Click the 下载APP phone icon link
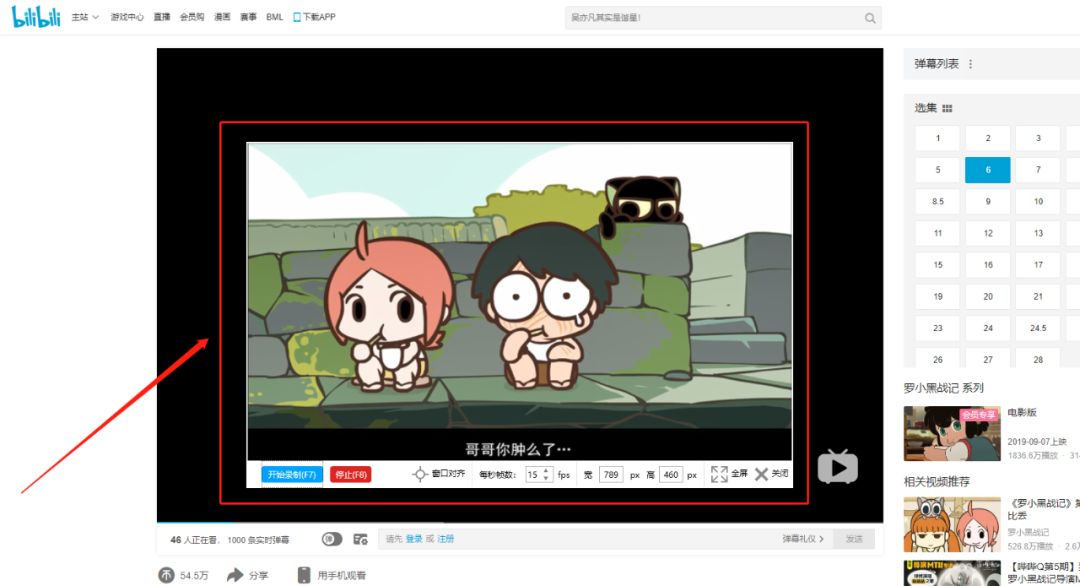The image size is (1080, 586). [314, 17]
